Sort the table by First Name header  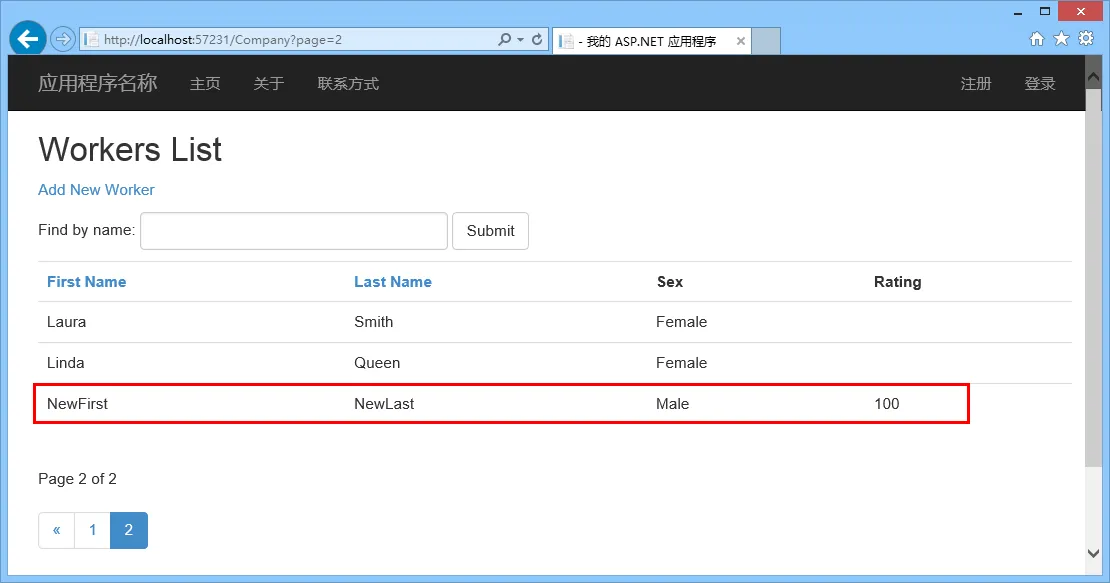[87, 282]
